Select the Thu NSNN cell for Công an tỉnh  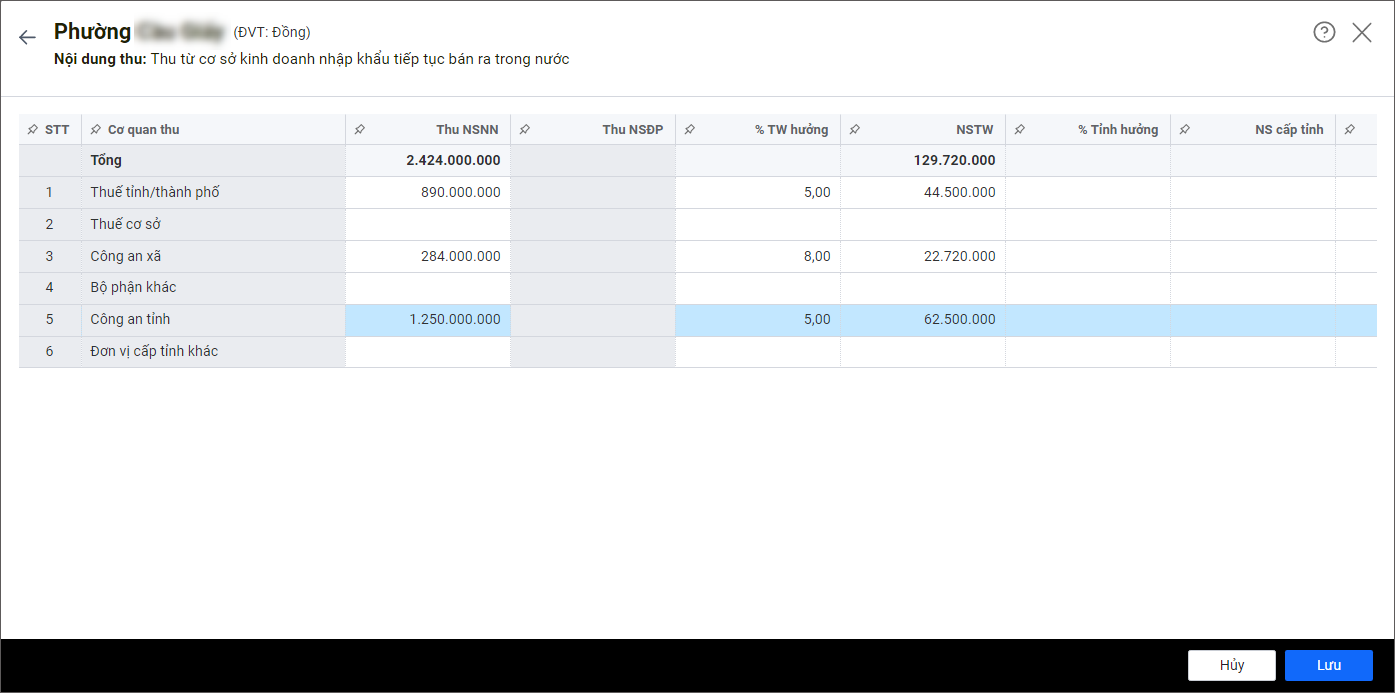[x=428, y=320]
